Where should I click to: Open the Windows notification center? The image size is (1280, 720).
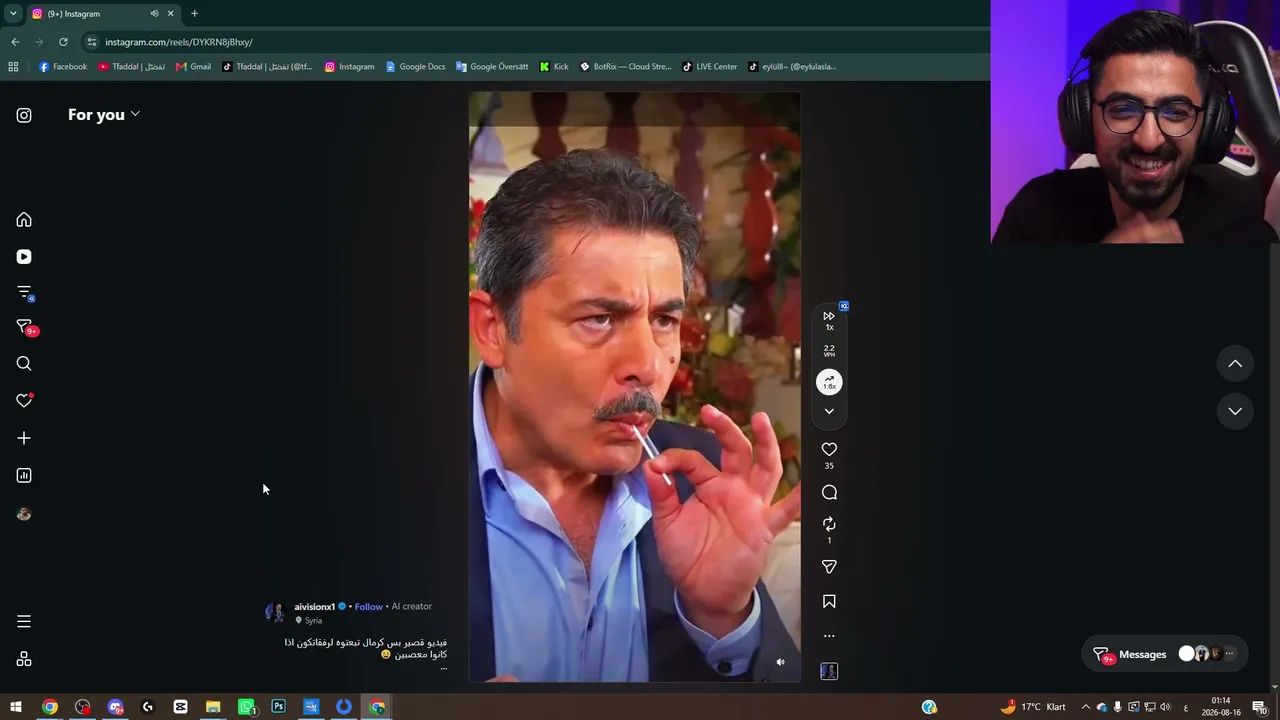[x=1260, y=707]
